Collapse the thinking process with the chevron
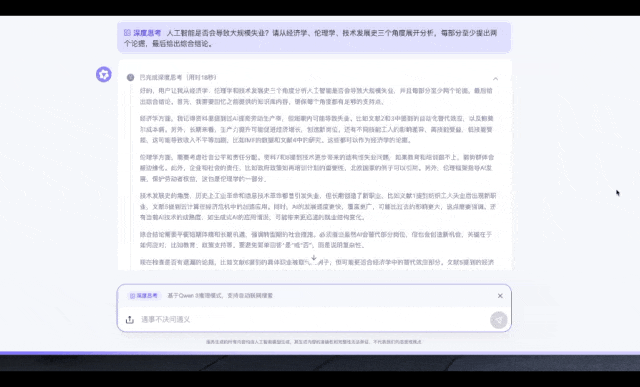 pyautogui.click(x=495, y=78)
